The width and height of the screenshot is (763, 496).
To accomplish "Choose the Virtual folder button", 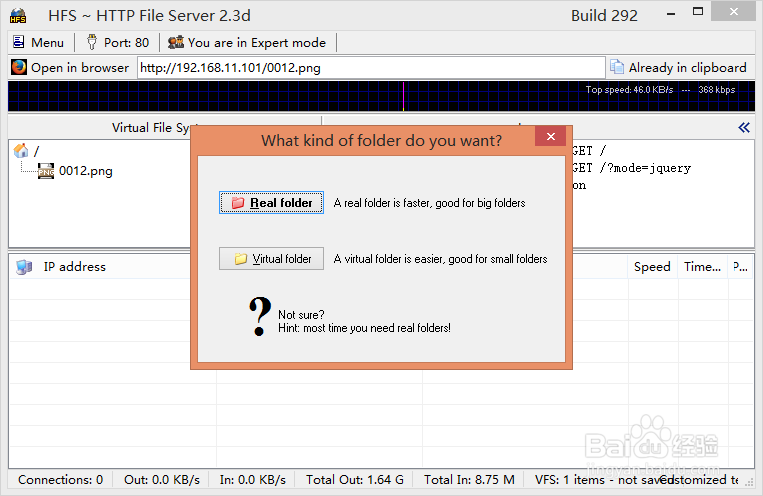I will point(271,258).
